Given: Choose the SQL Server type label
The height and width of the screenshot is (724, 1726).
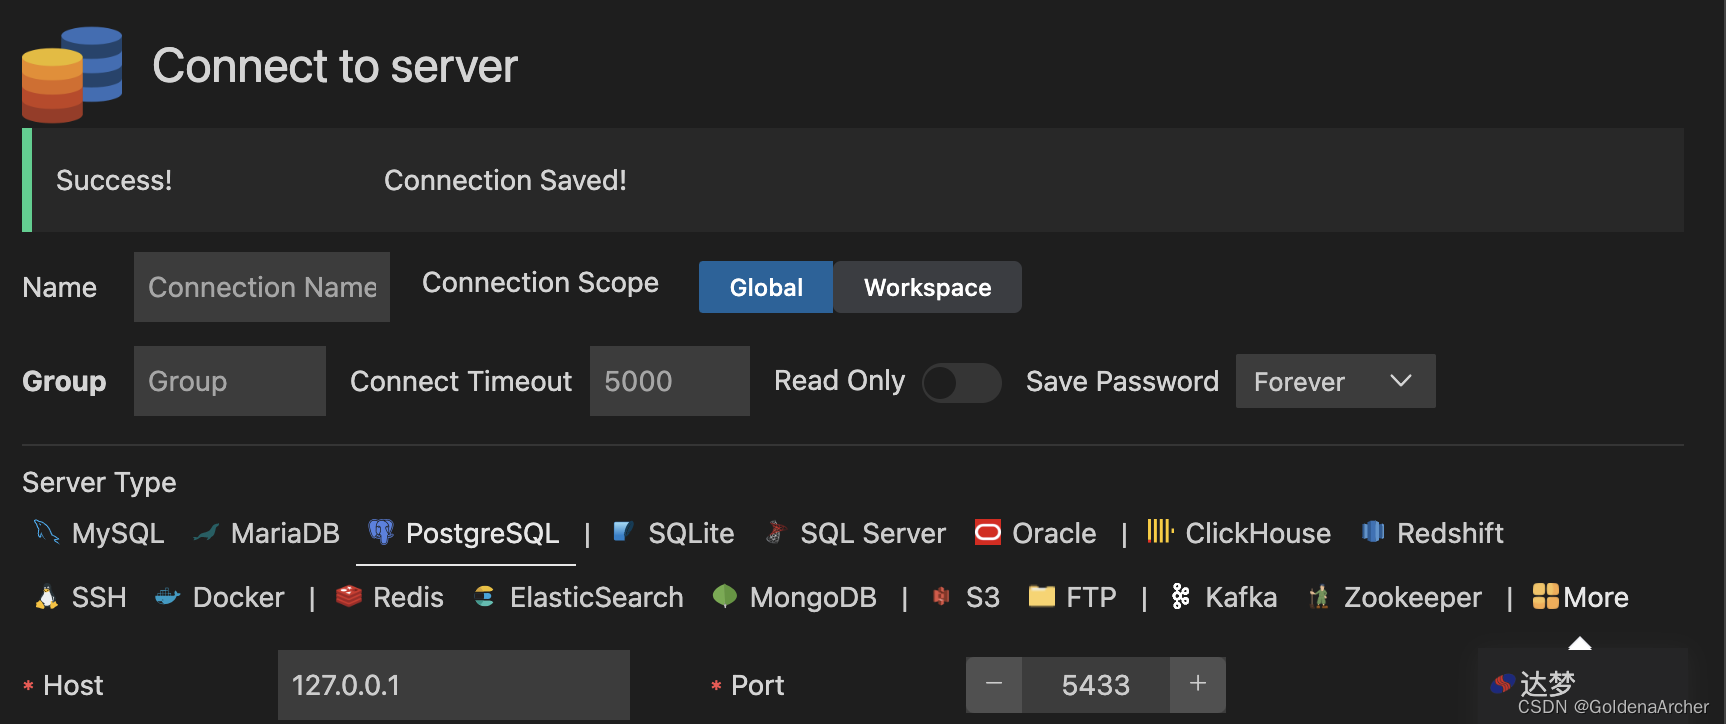Looking at the screenshot, I should [x=873, y=533].
